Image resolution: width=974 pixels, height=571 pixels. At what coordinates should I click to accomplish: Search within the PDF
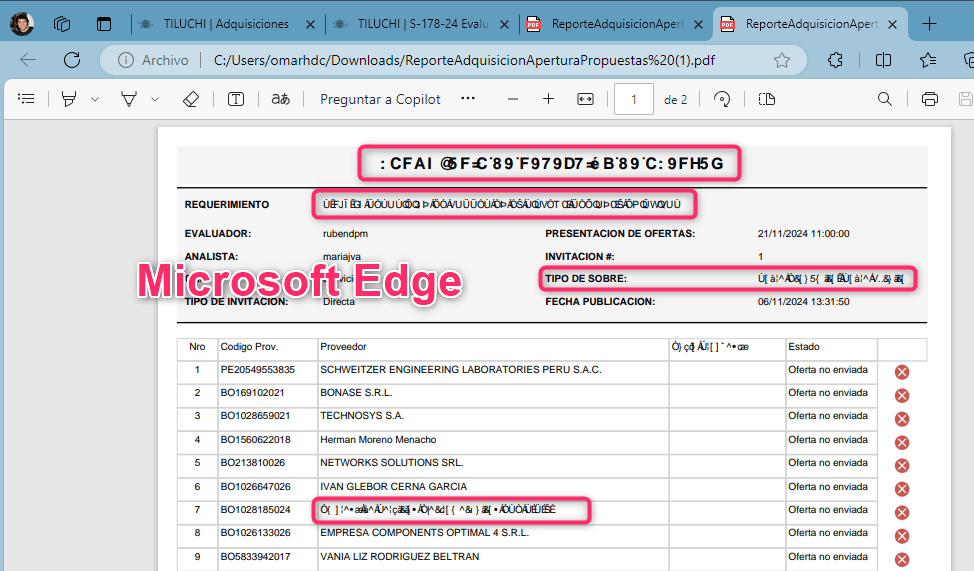click(885, 99)
